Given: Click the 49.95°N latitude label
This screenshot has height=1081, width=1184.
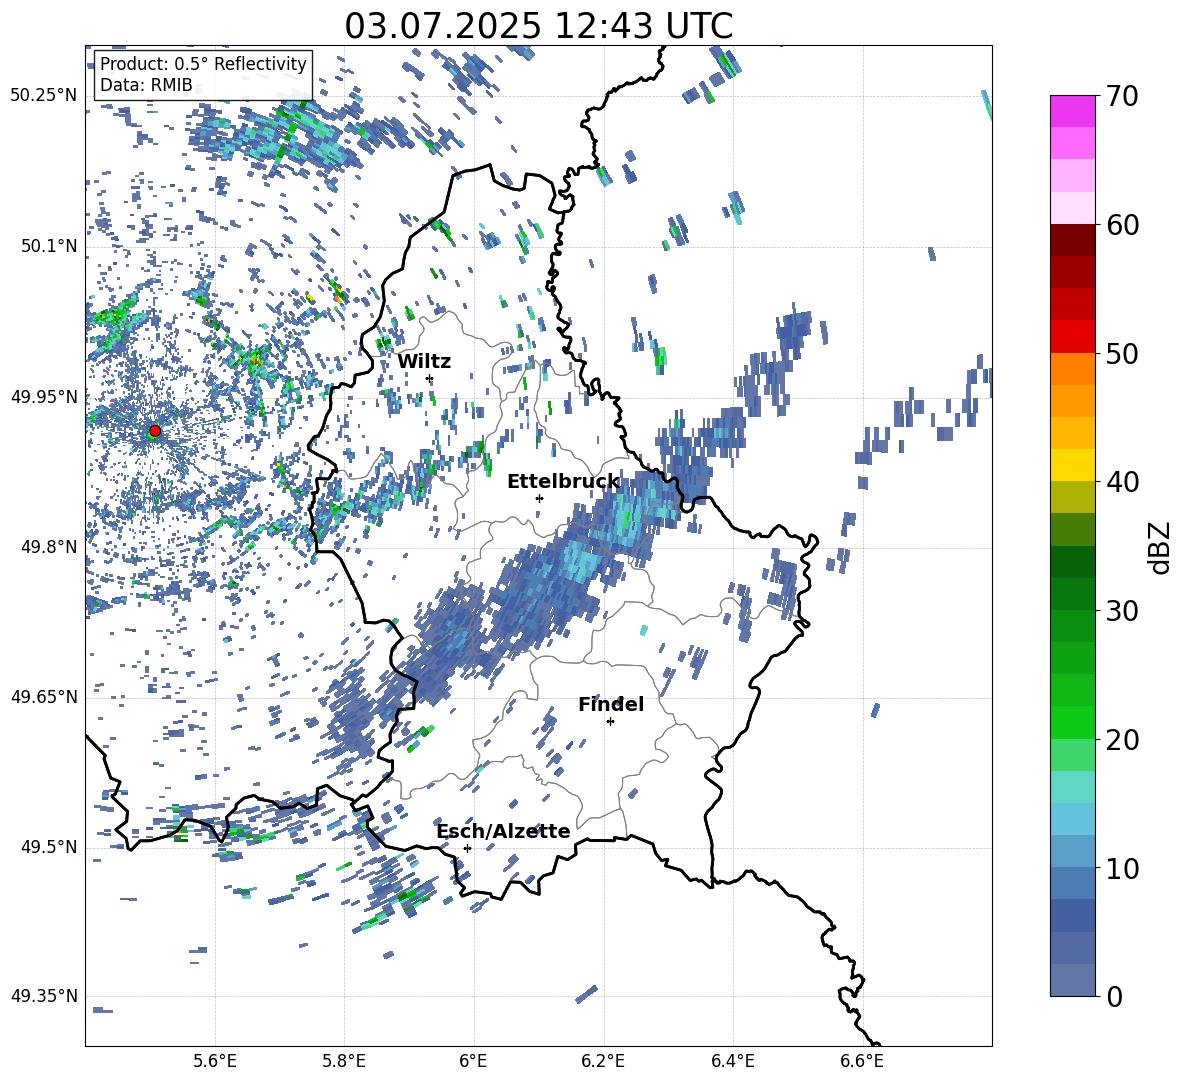Looking at the screenshot, I should (x=44, y=397).
